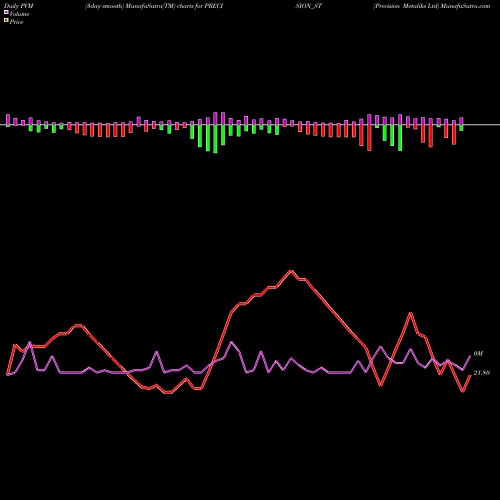Click the Volume legend label

point(19,14)
